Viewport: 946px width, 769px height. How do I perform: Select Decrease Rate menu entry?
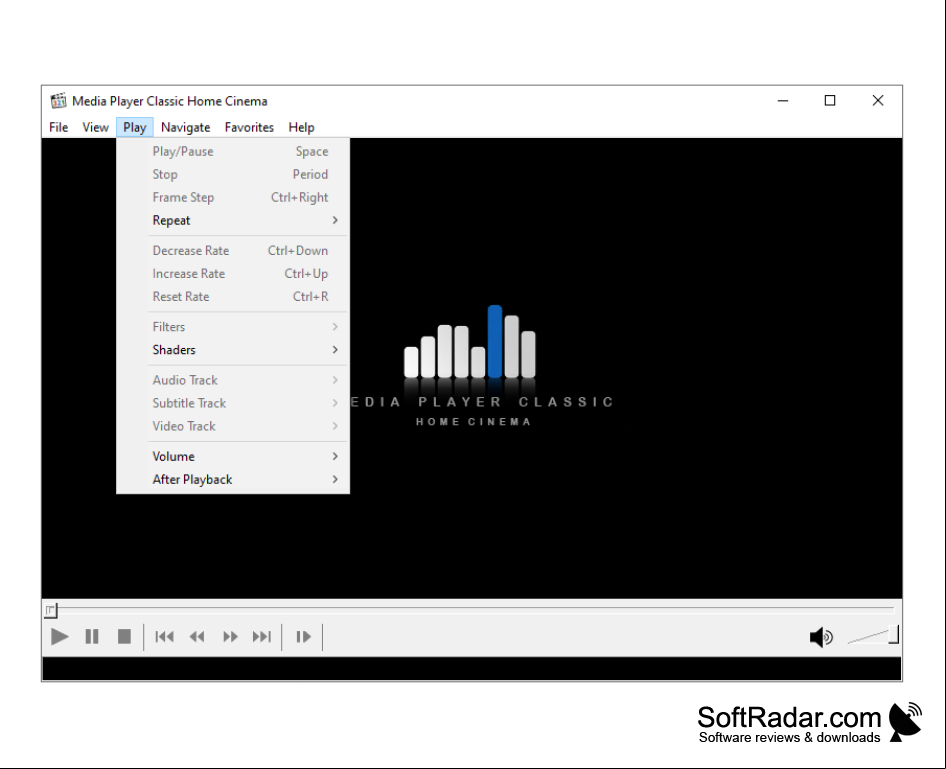(233, 250)
